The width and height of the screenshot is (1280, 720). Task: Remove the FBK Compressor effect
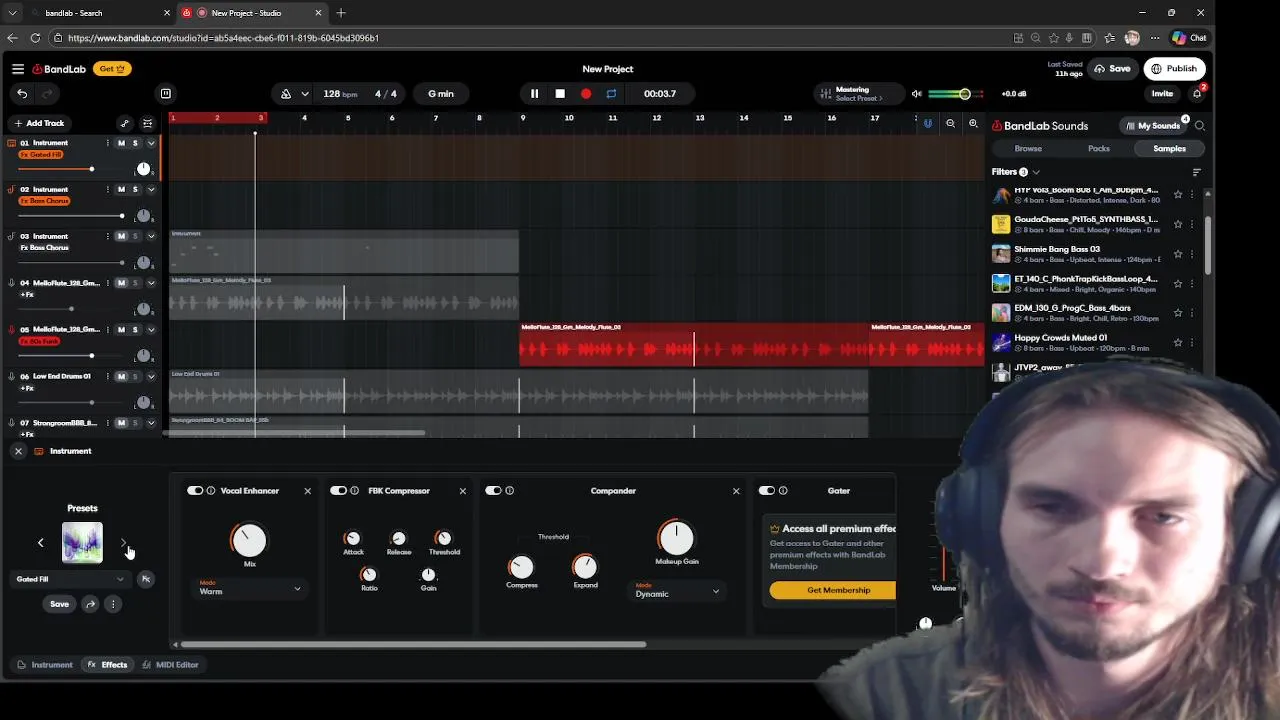[x=462, y=491]
